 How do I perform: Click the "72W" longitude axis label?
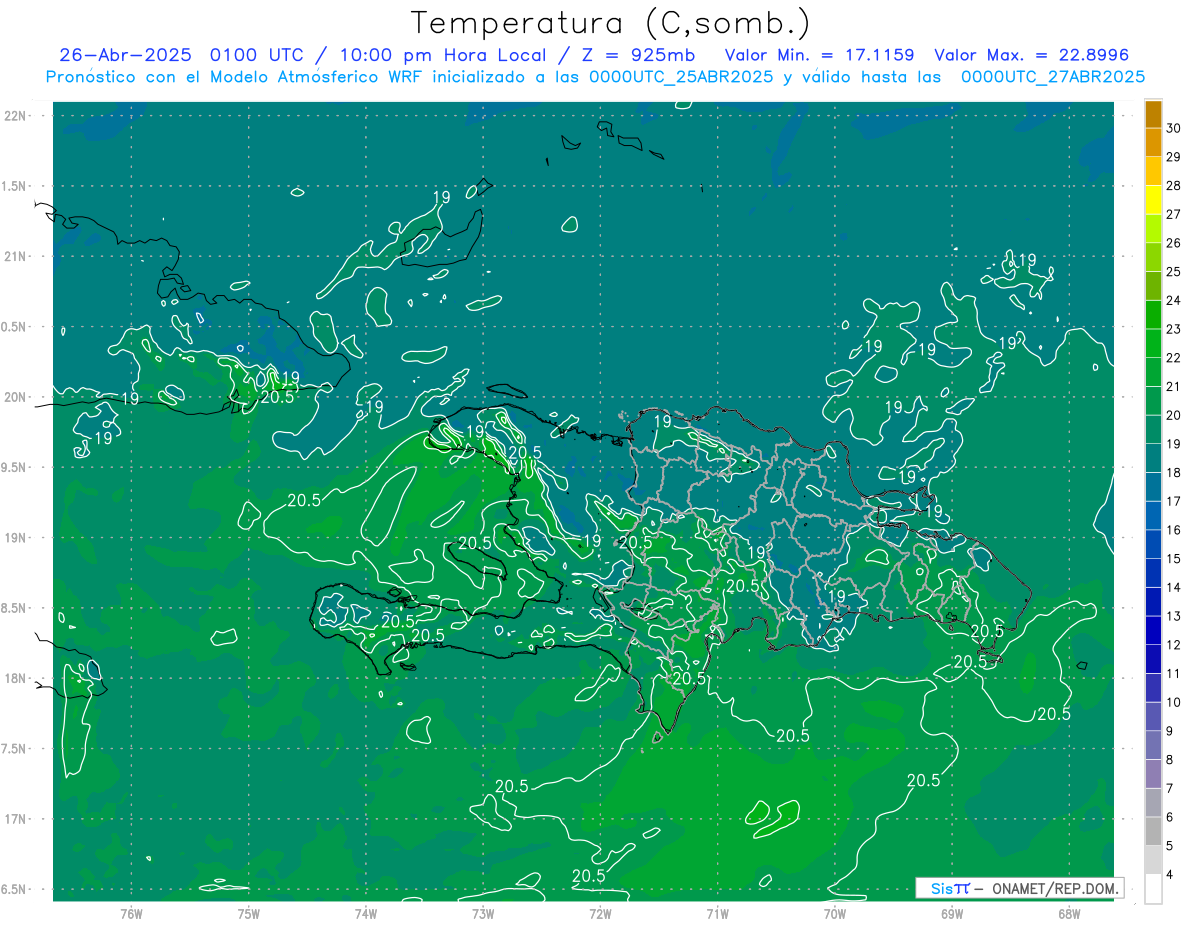[x=600, y=913]
